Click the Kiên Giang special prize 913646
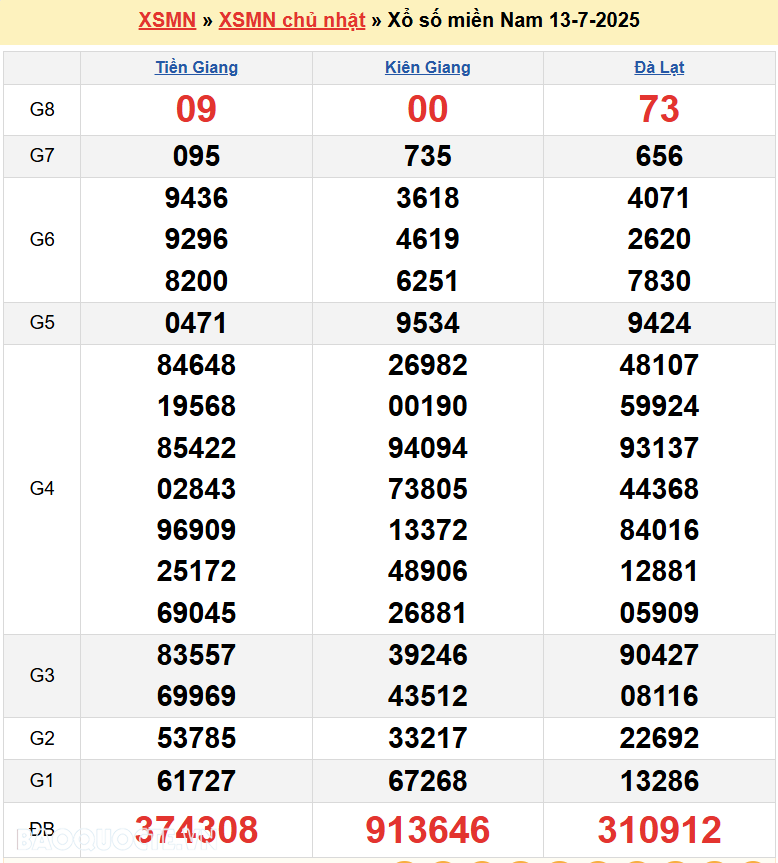Image resolution: width=778 pixels, height=863 pixels. pyautogui.click(x=428, y=830)
